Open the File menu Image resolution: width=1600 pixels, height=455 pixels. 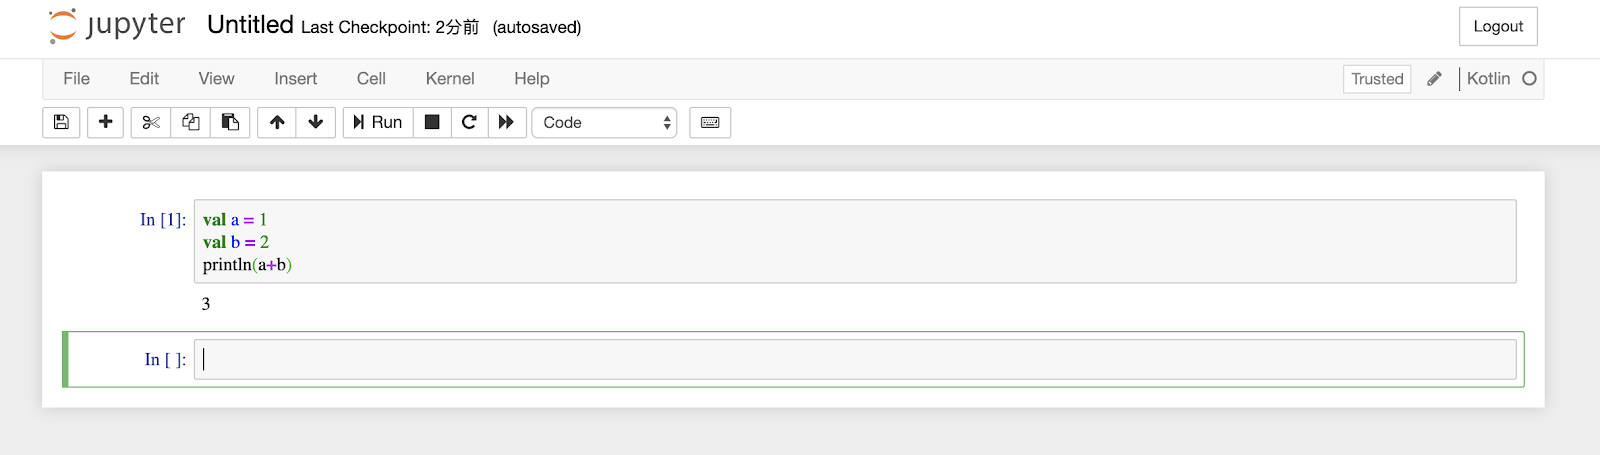pos(76,79)
